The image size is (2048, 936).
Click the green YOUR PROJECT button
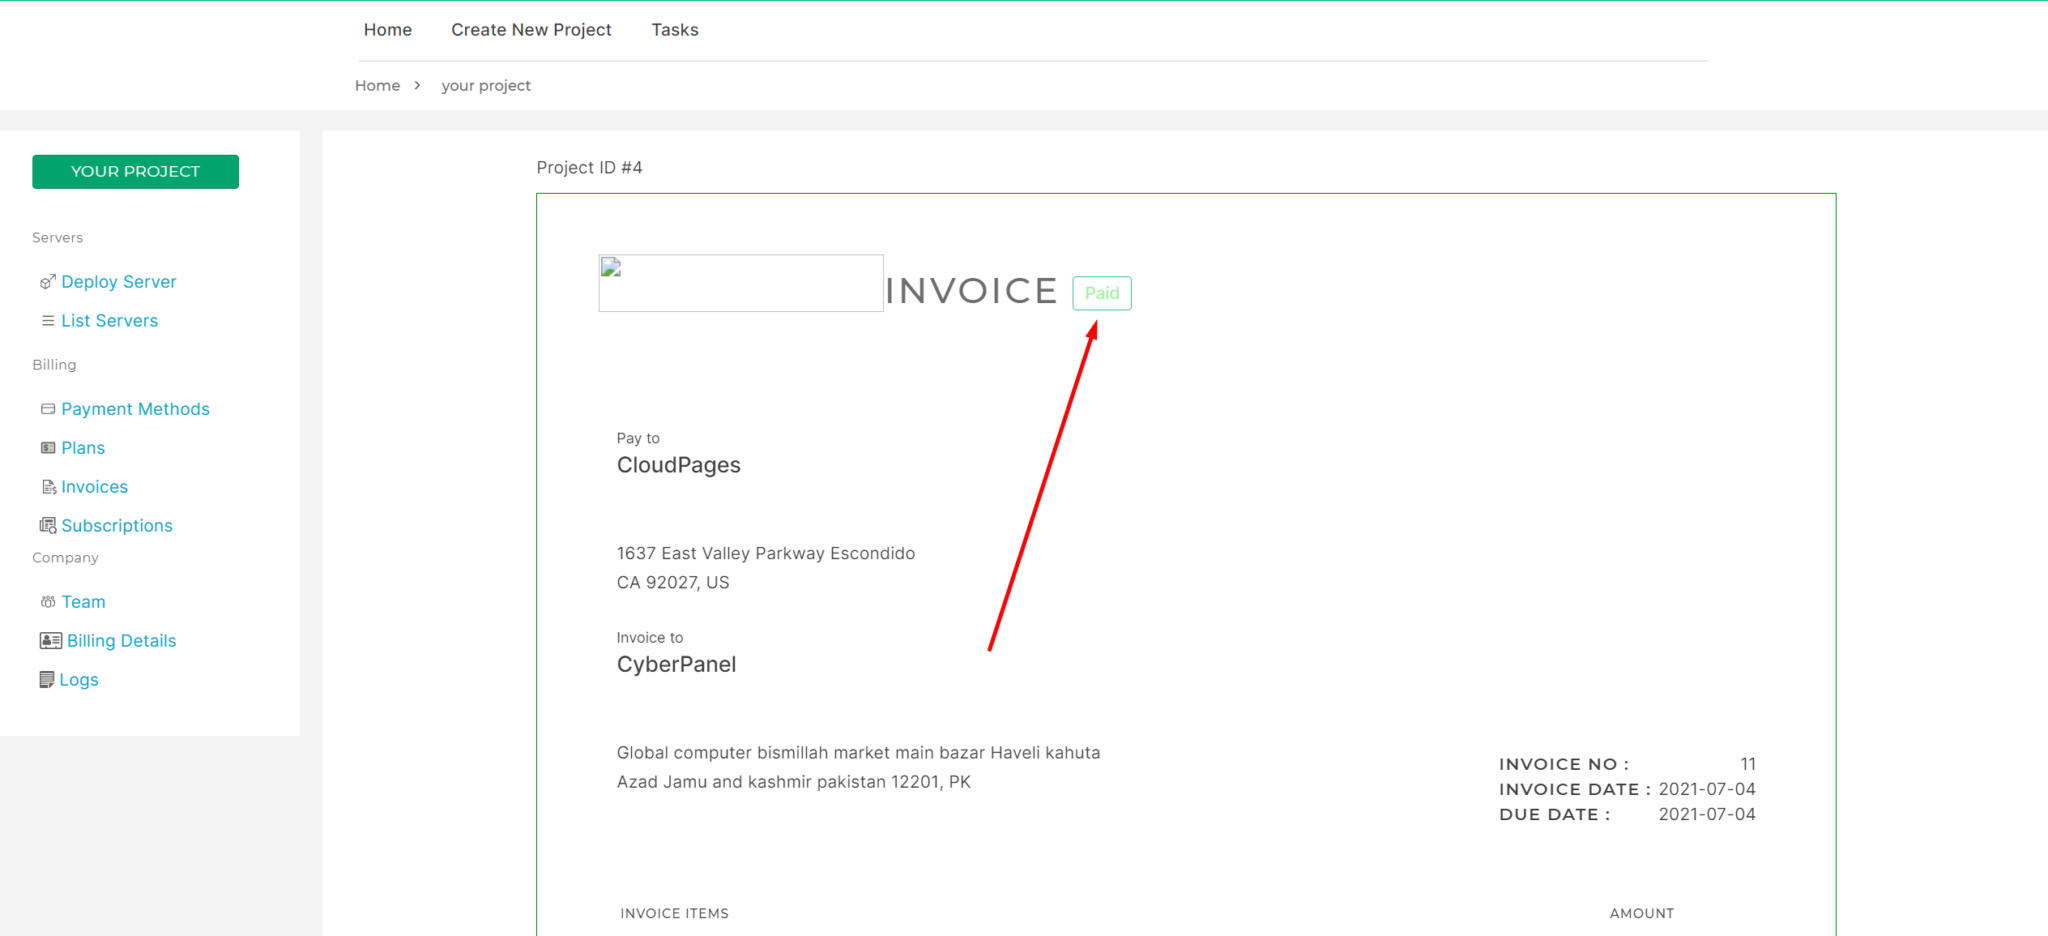click(x=135, y=171)
